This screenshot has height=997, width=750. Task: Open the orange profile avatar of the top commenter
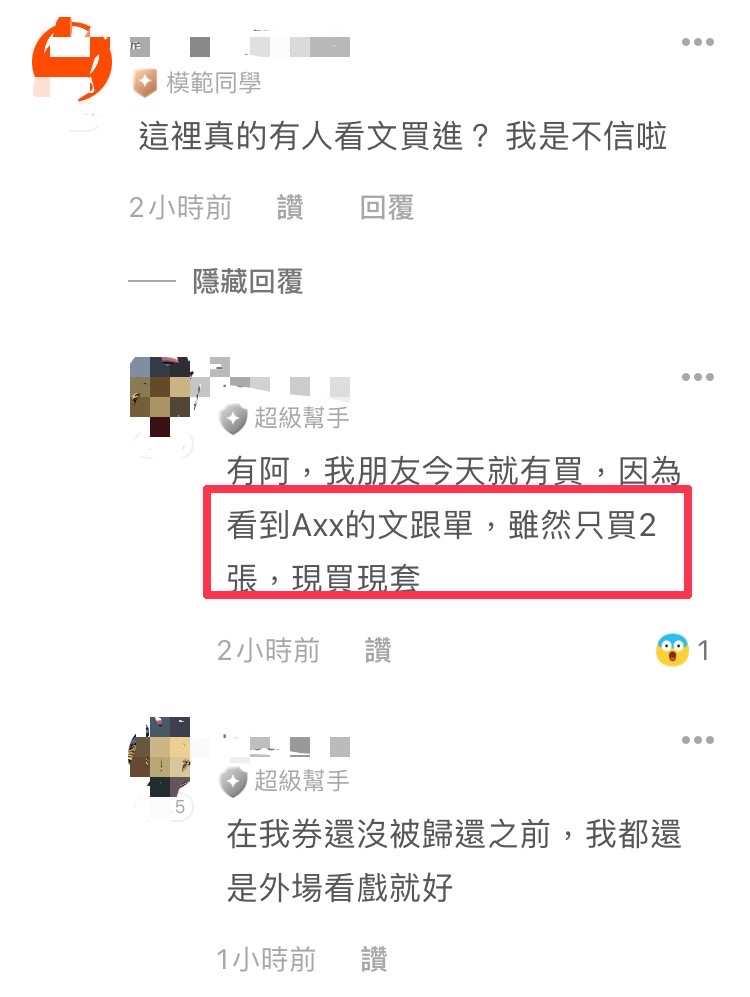click(72, 60)
